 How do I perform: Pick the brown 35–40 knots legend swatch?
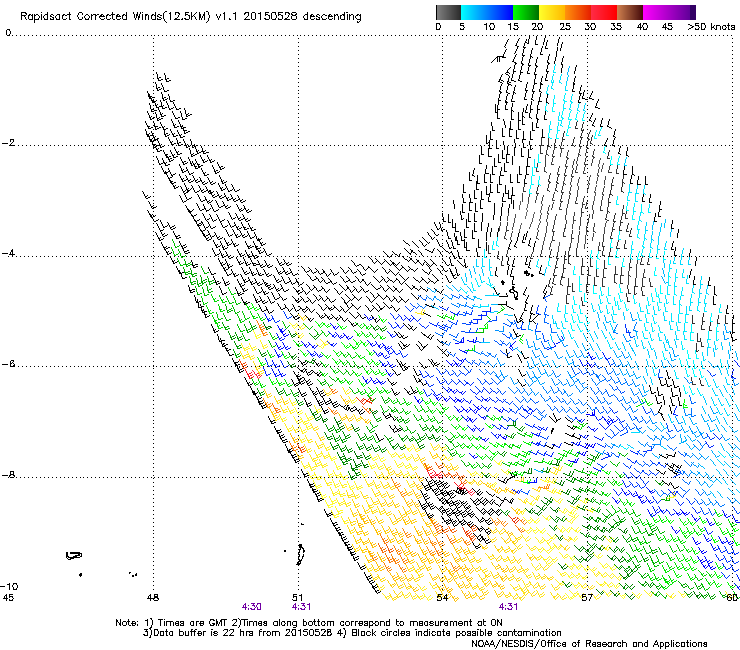click(630, 12)
